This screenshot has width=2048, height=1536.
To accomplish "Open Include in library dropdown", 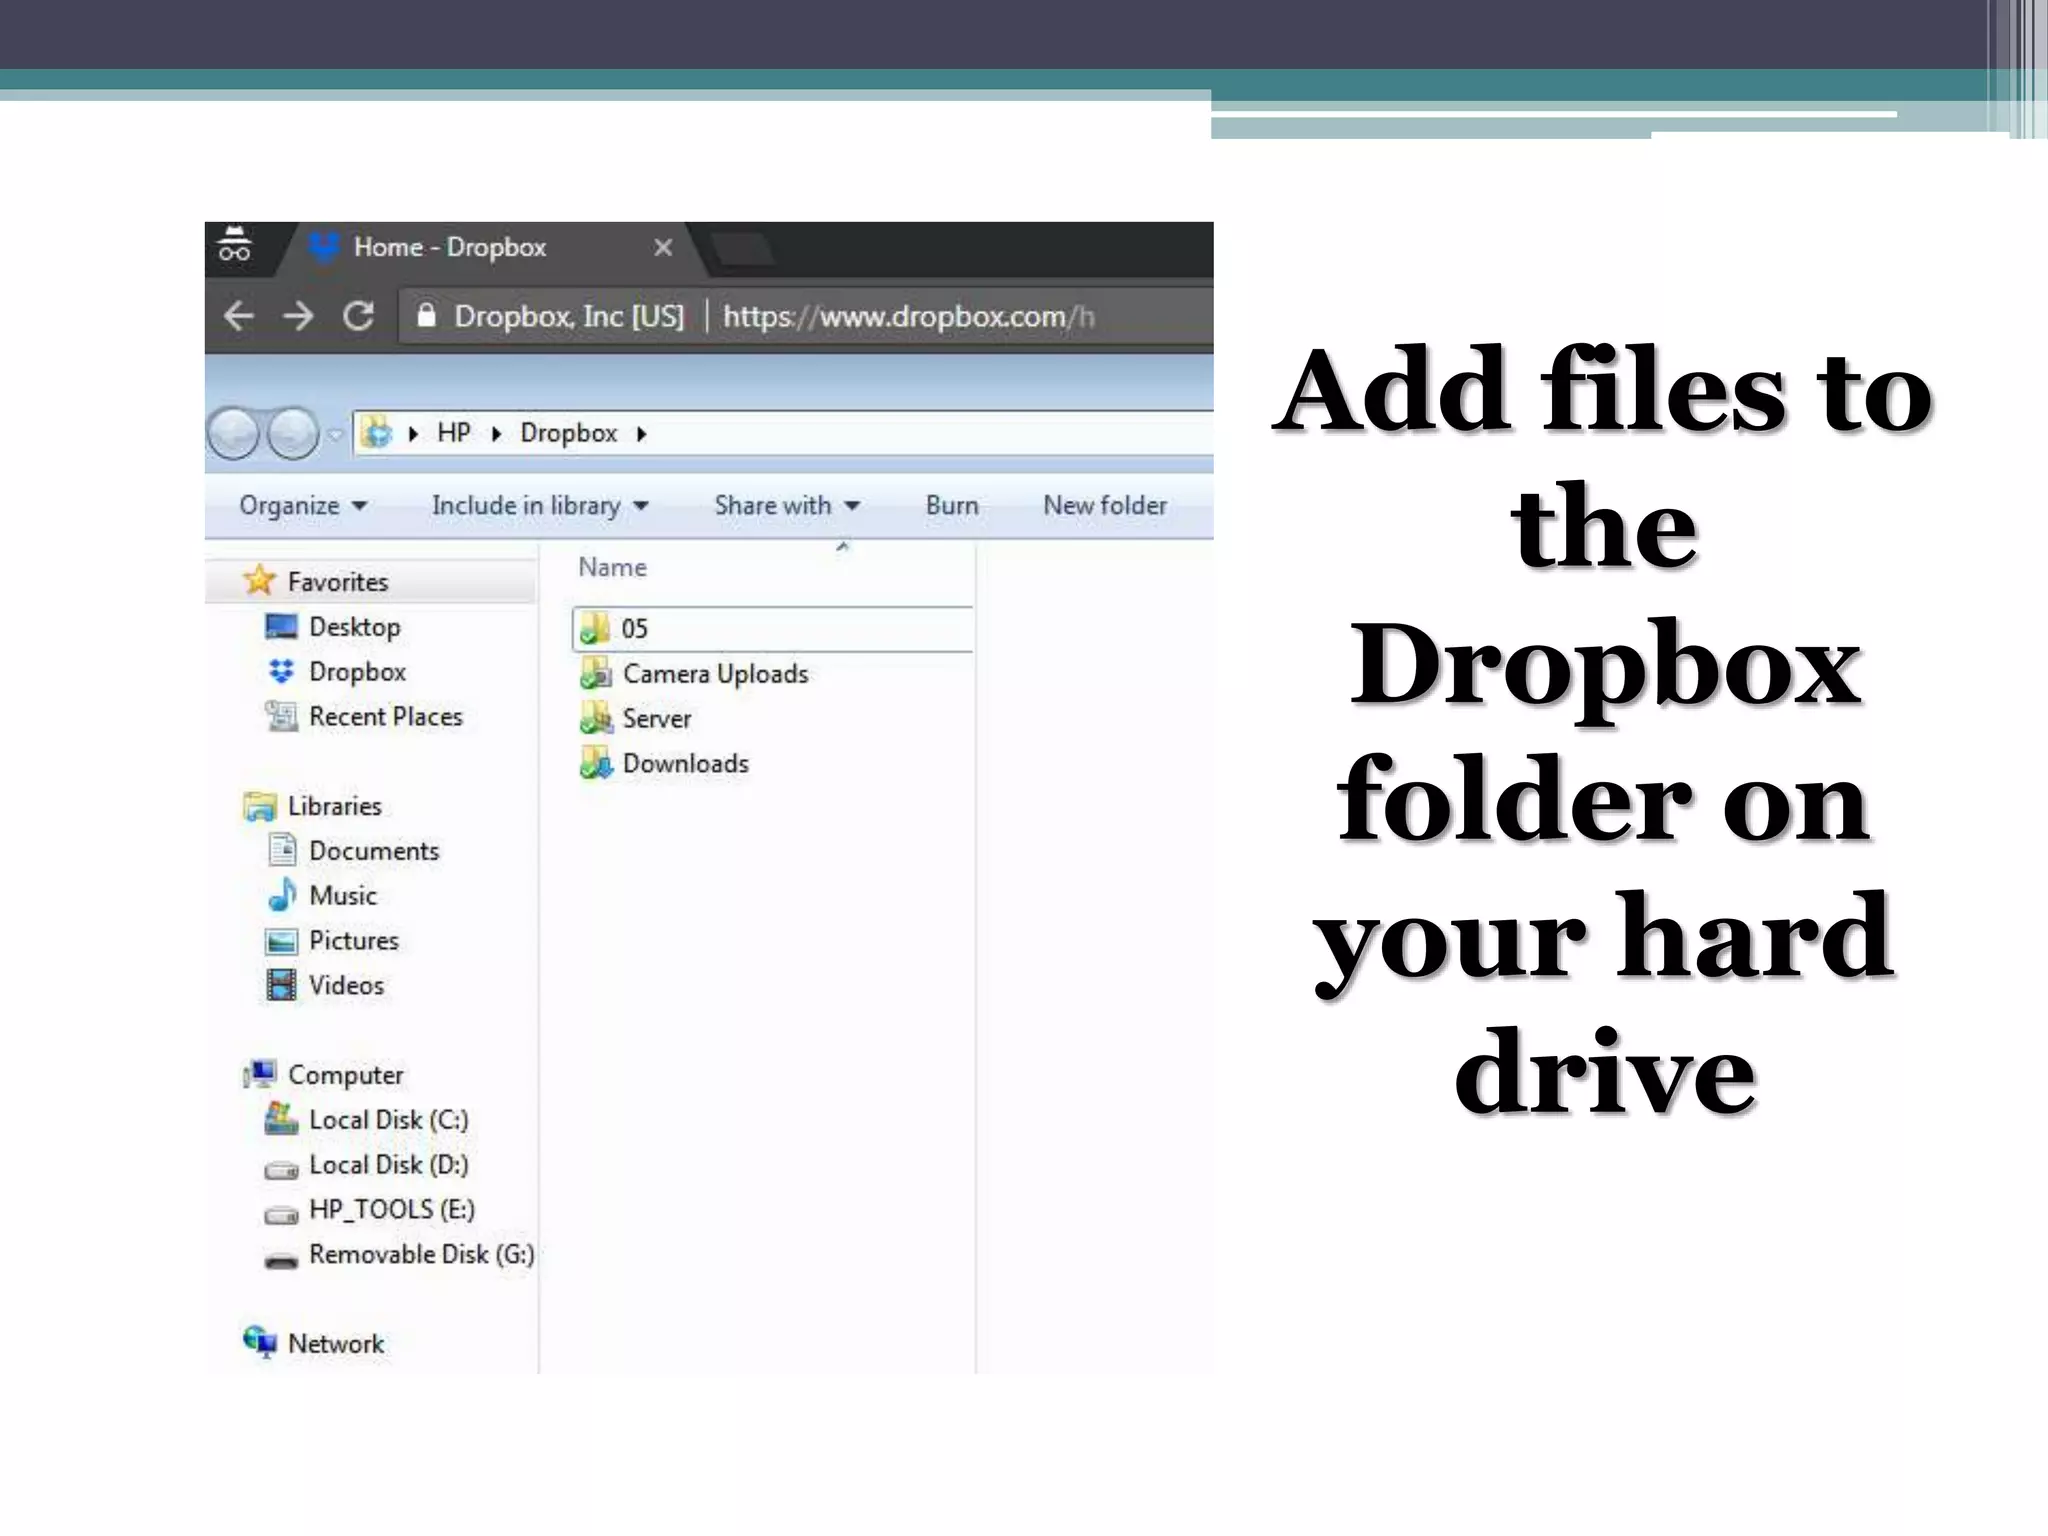I will click(540, 506).
